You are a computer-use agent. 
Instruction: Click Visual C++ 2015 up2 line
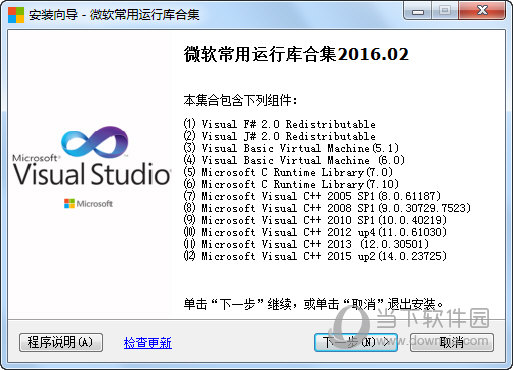(x=315, y=256)
